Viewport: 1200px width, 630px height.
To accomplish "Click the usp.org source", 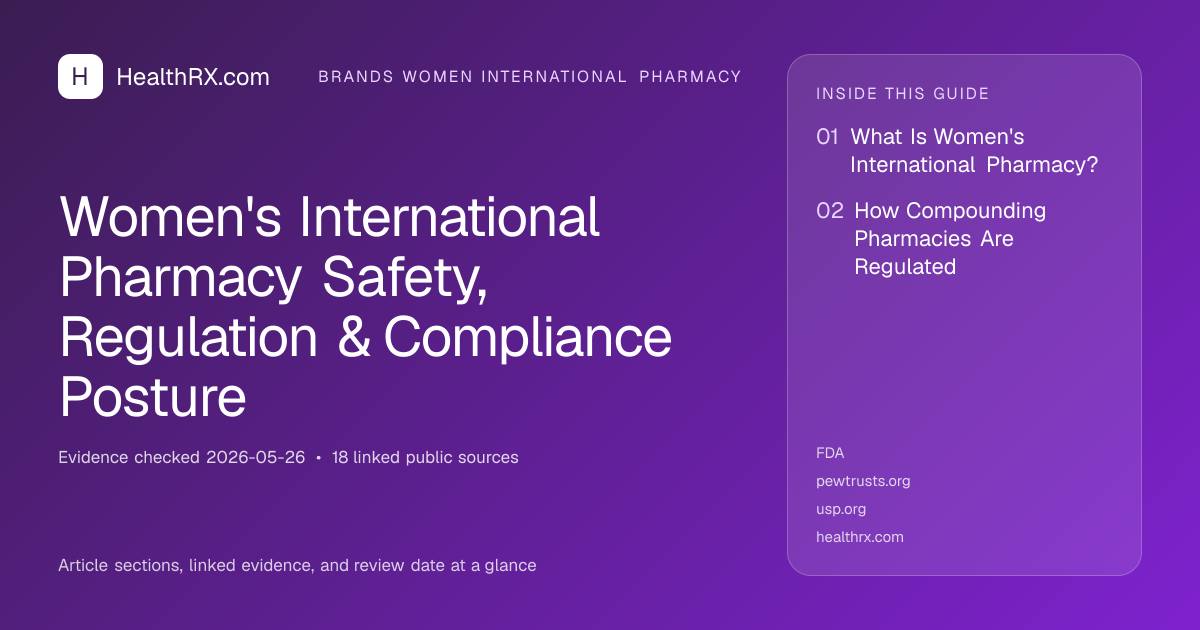I will click(841, 509).
